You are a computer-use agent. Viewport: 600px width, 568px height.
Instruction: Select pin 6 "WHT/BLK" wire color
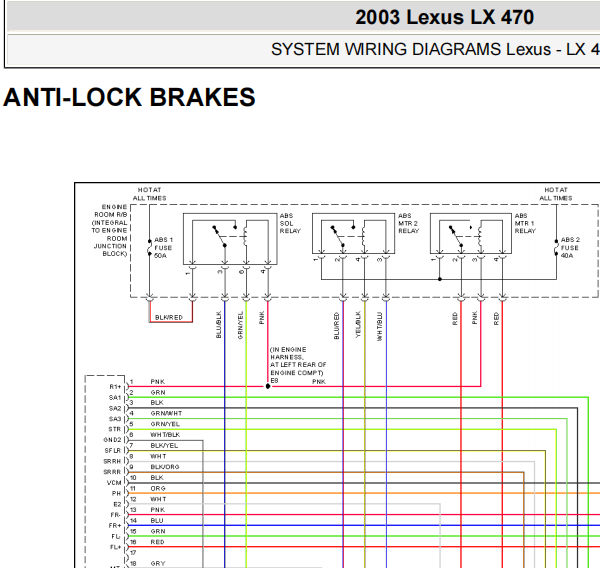click(x=165, y=435)
